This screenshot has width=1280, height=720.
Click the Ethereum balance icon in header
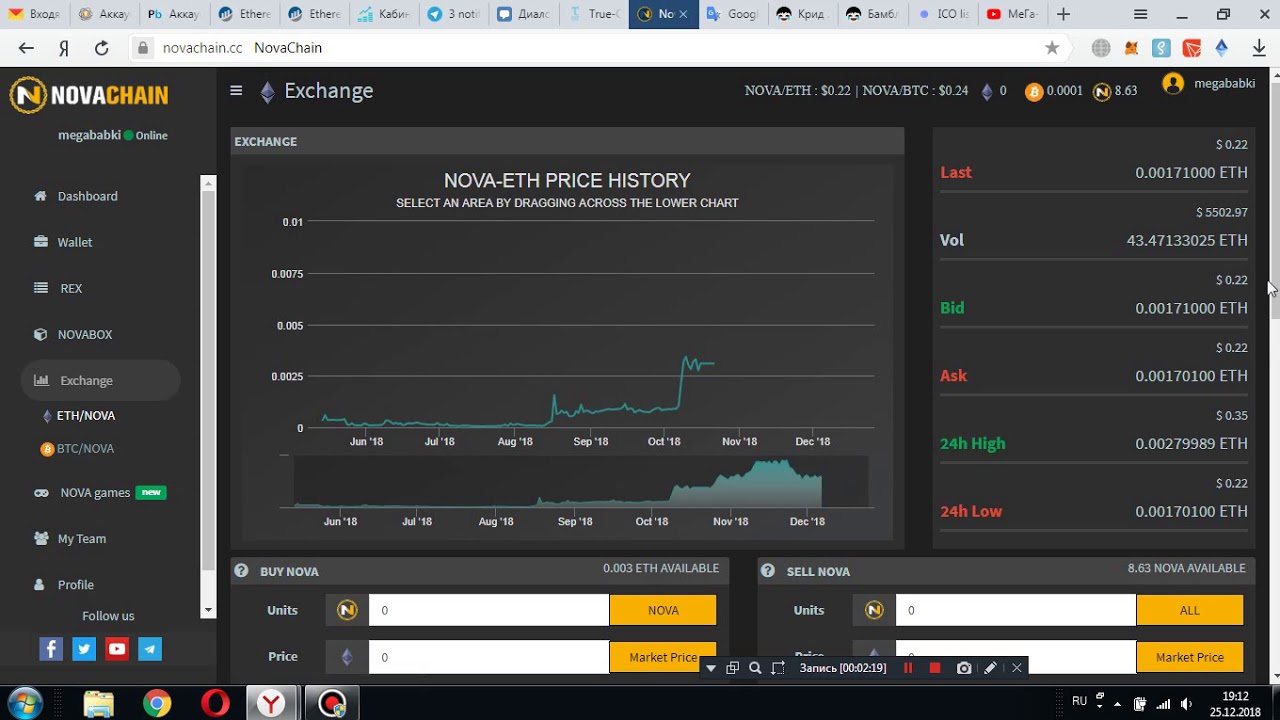coord(987,92)
